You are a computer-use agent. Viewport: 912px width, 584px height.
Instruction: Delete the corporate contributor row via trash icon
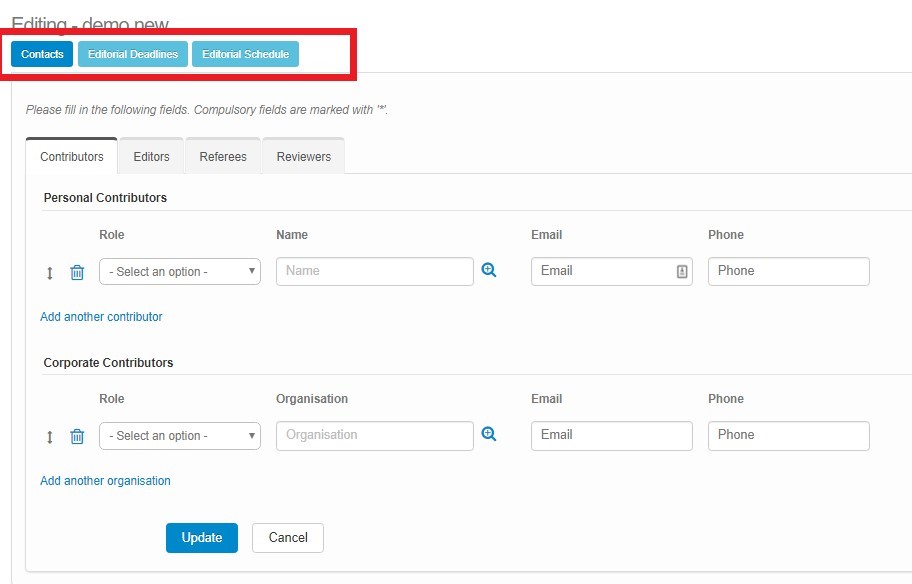pyautogui.click(x=77, y=436)
